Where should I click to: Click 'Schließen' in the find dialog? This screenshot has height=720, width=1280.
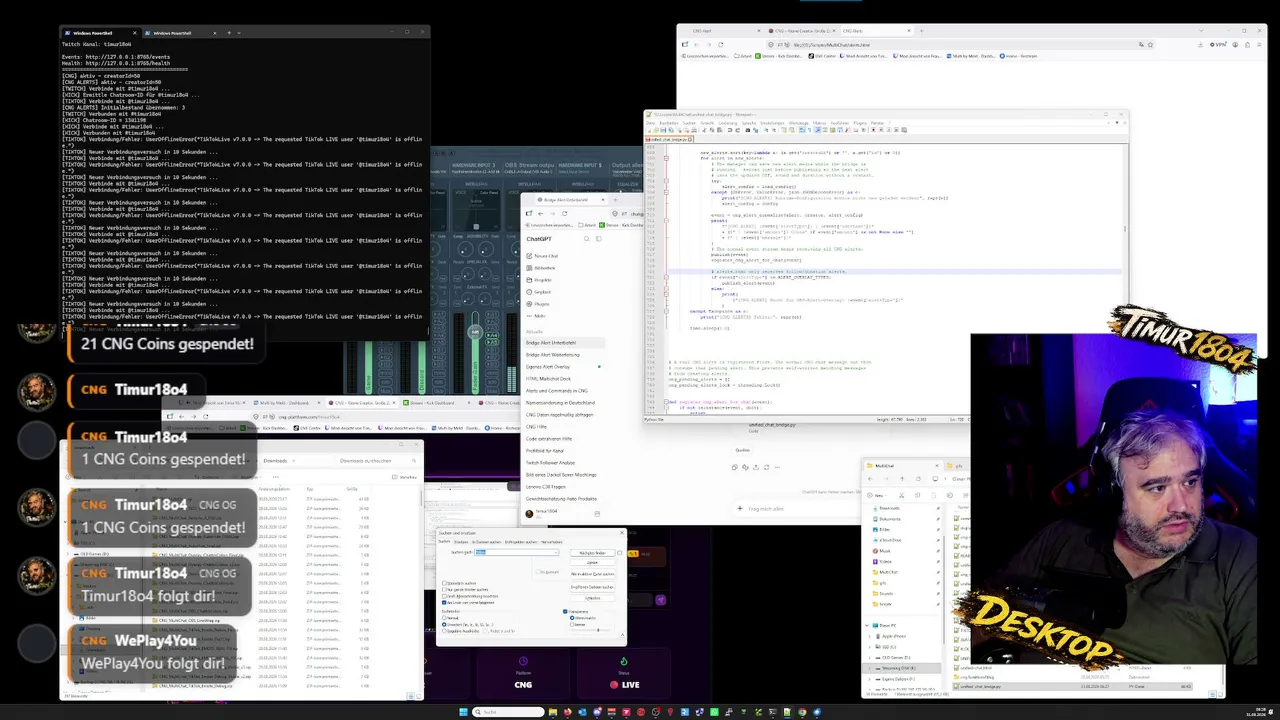[592, 598]
